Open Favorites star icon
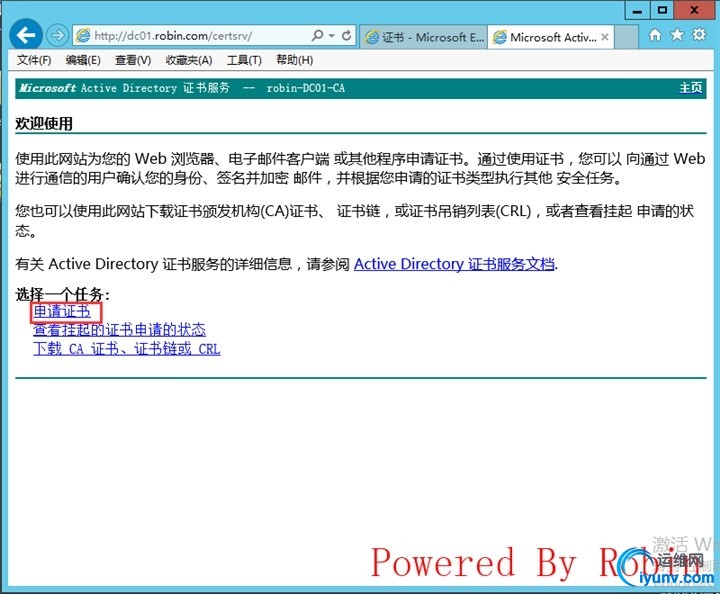This screenshot has height=594, width=720. click(677, 35)
